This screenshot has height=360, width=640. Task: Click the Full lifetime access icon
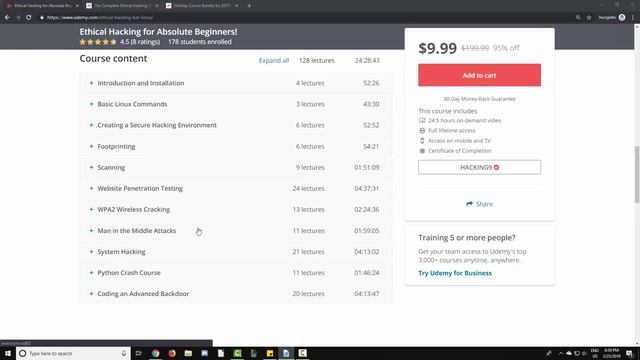pyautogui.click(x=422, y=131)
